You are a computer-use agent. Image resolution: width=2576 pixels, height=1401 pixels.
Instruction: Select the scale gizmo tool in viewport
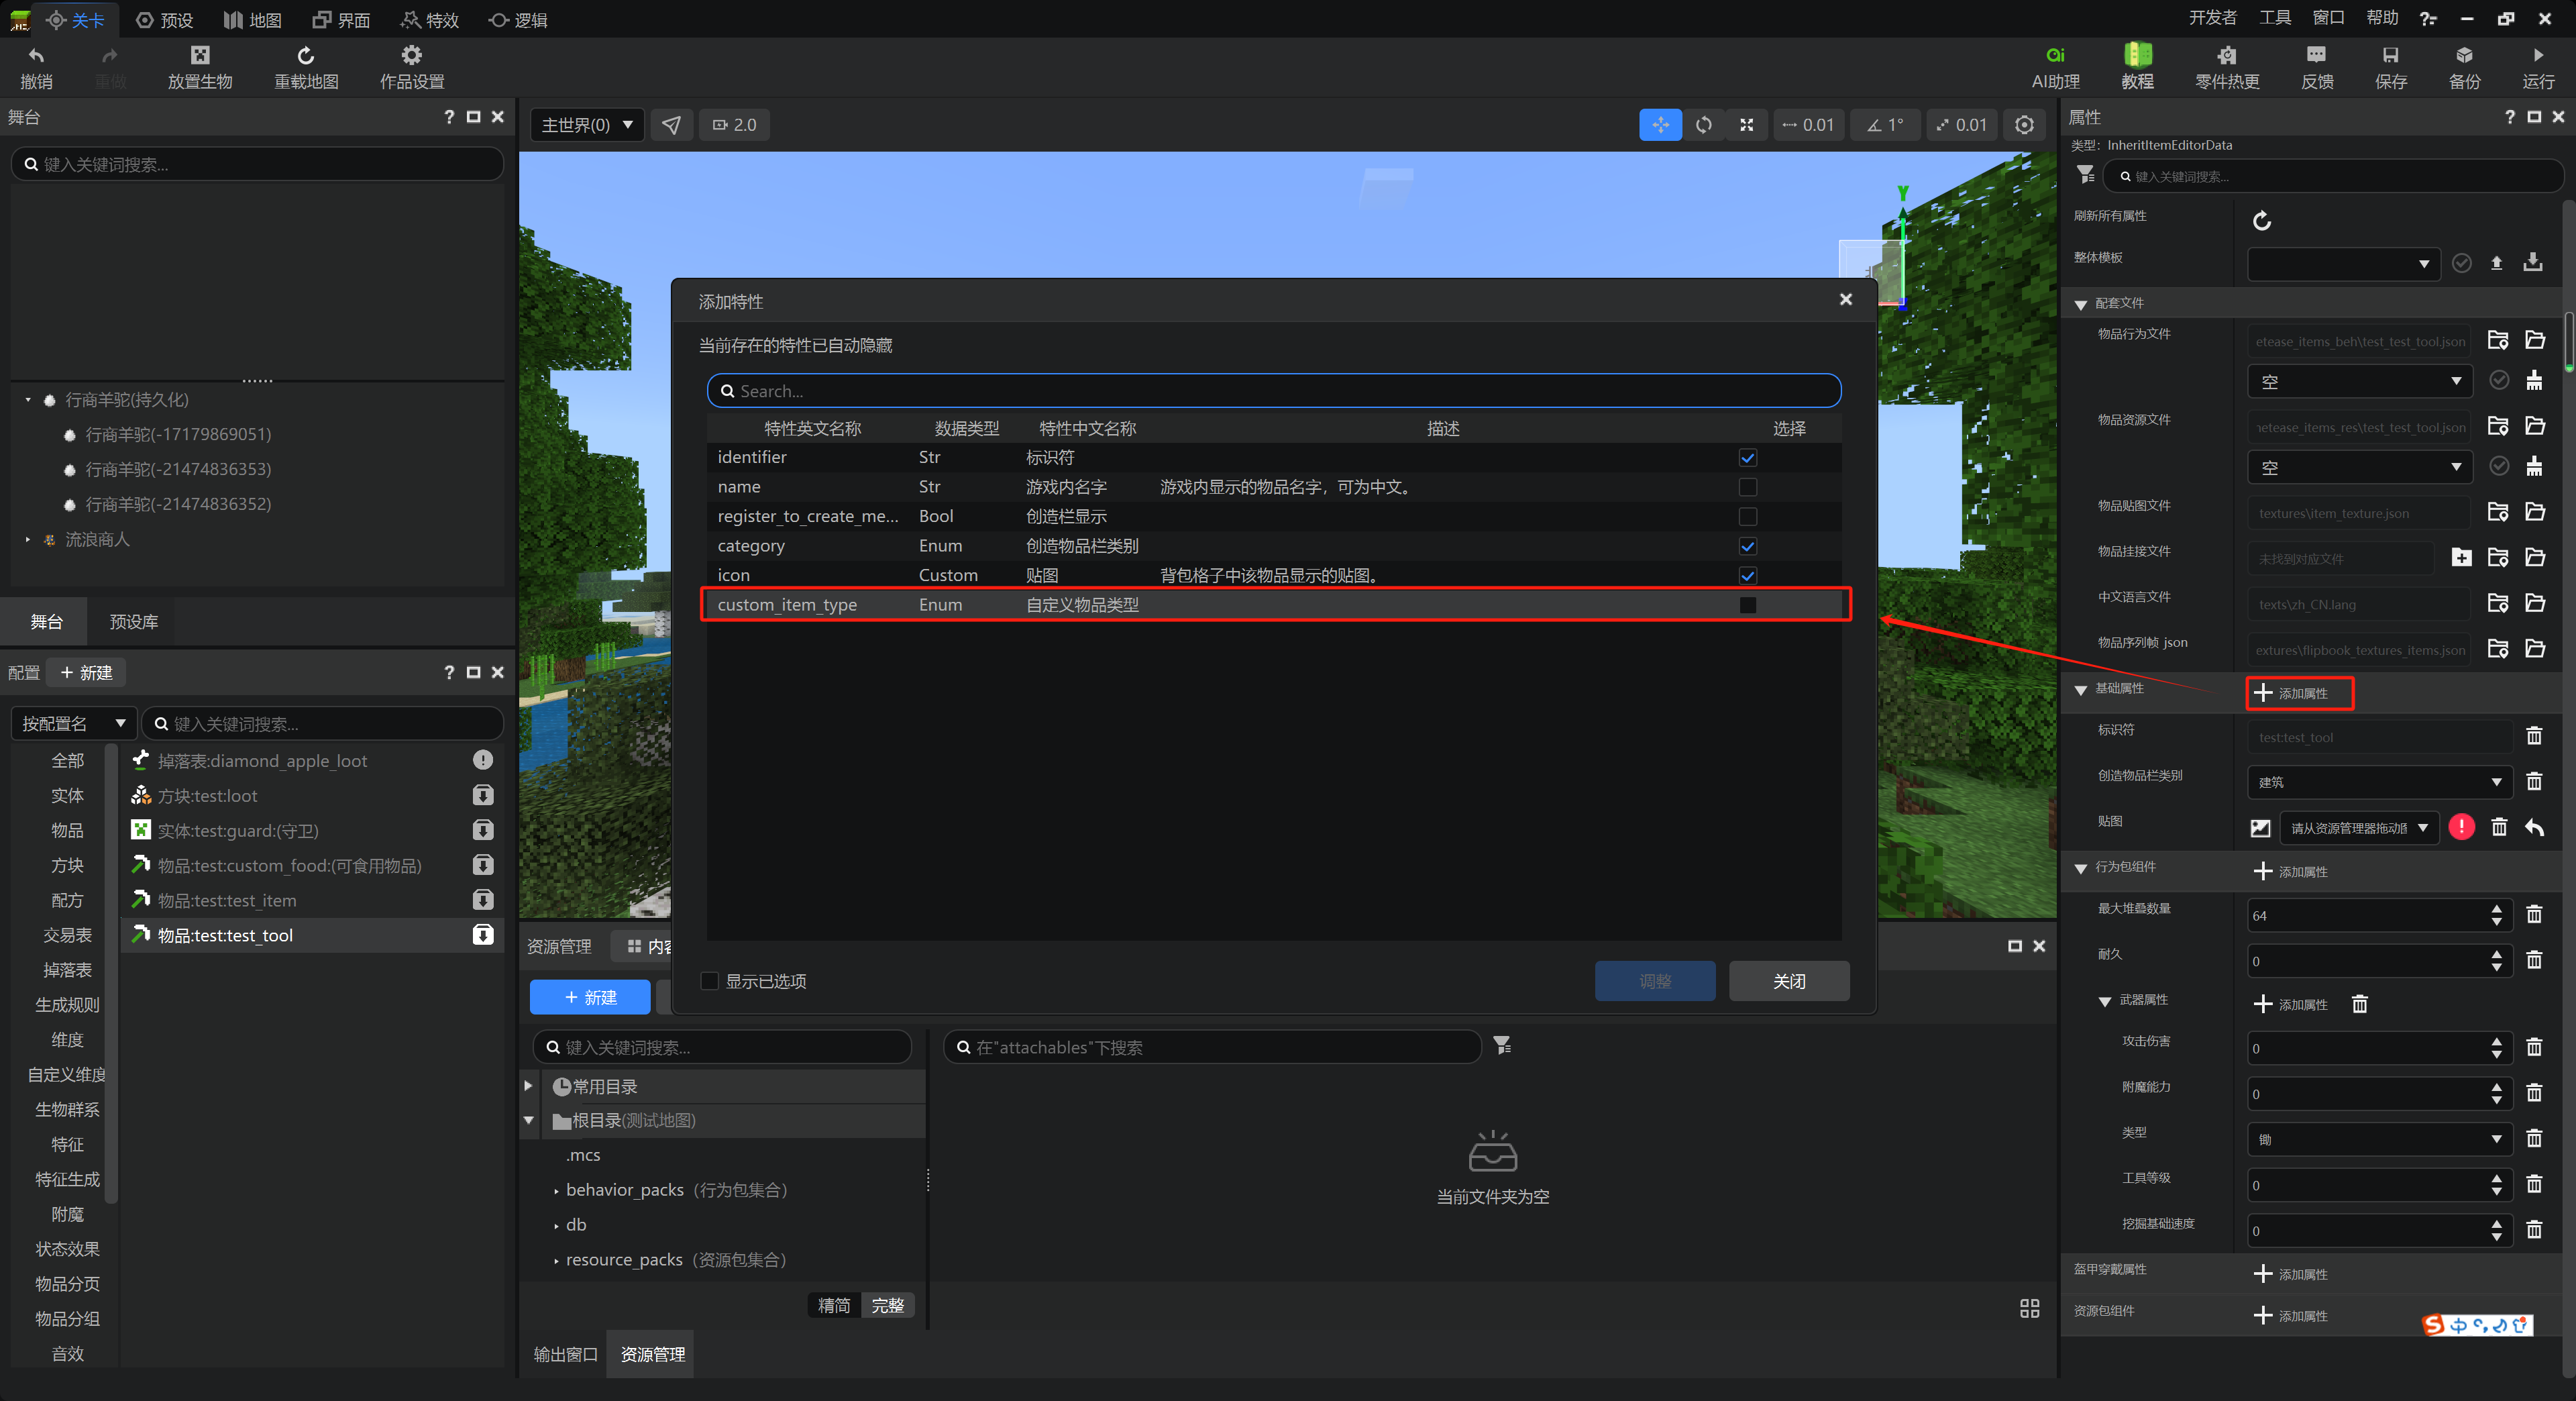[1746, 125]
